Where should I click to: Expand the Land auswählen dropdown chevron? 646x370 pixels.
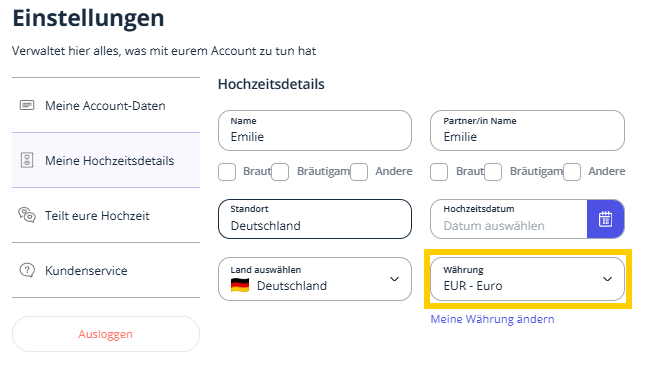tap(394, 279)
